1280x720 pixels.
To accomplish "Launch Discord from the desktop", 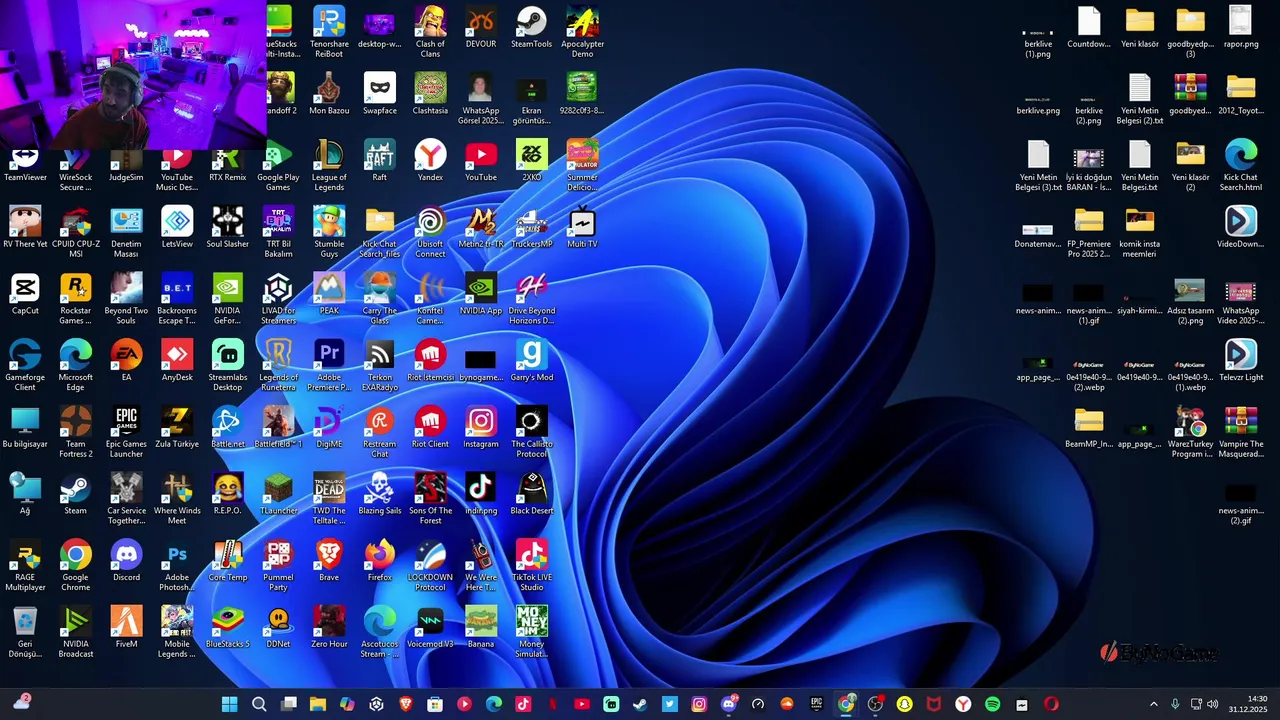I will pyautogui.click(x=126, y=561).
